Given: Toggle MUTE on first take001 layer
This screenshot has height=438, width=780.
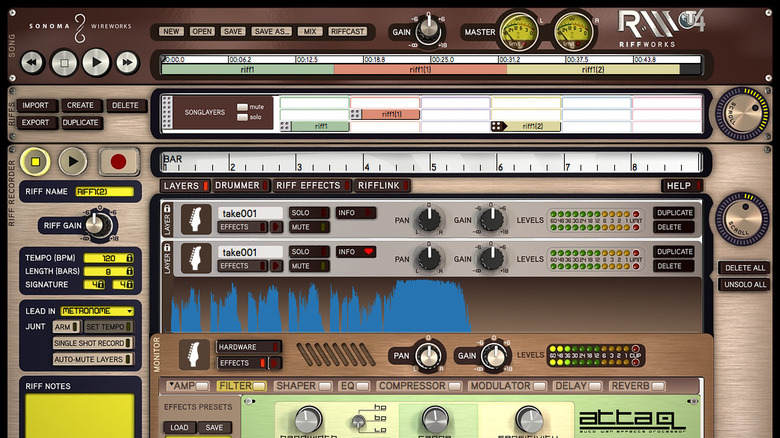Looking at the screenshot, I should (x=309, y=227).
